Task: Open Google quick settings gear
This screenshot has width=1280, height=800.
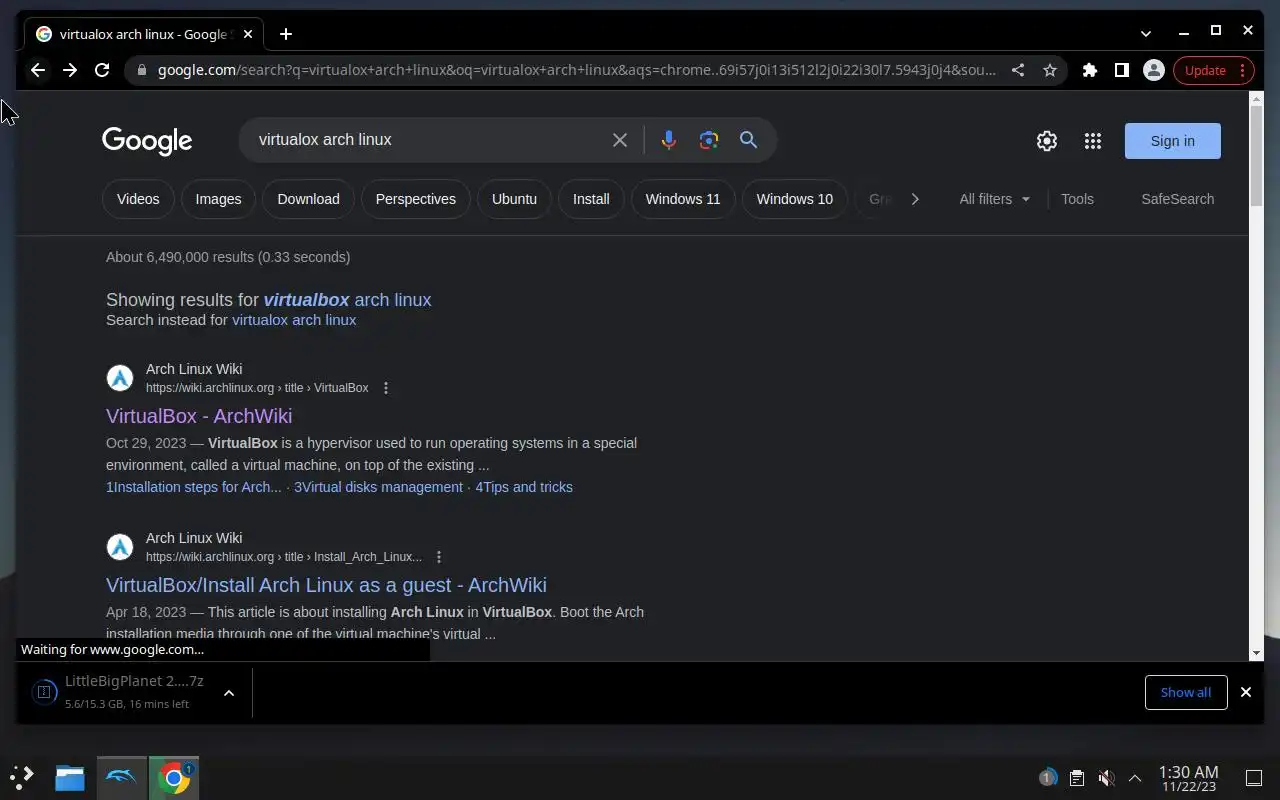Action: [x=1047, y=141]
